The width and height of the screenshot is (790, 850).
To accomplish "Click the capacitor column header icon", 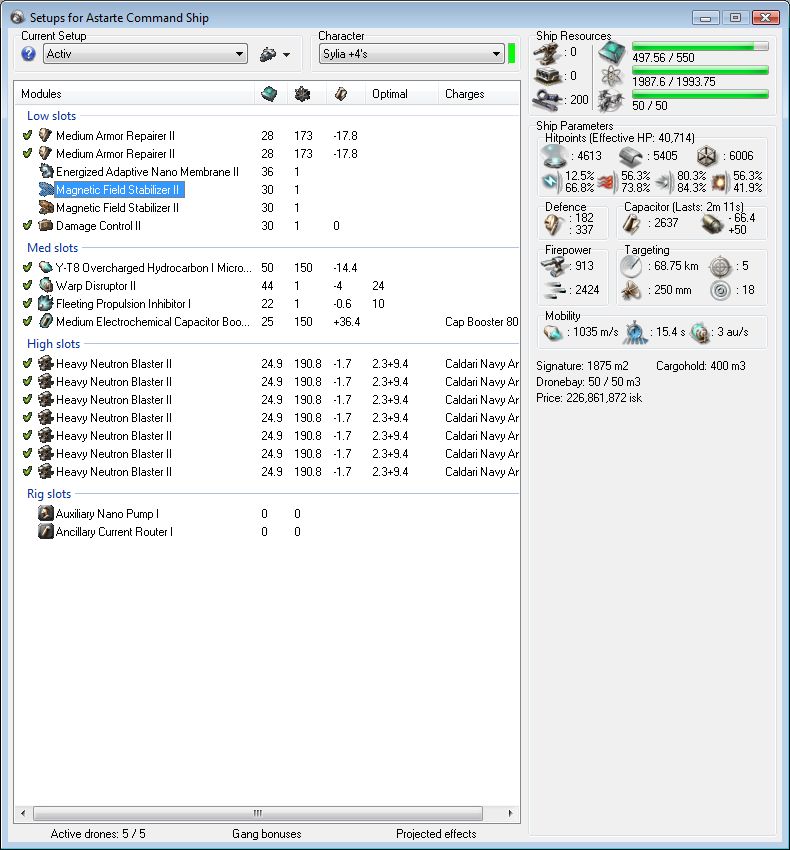I will [341, 94].
